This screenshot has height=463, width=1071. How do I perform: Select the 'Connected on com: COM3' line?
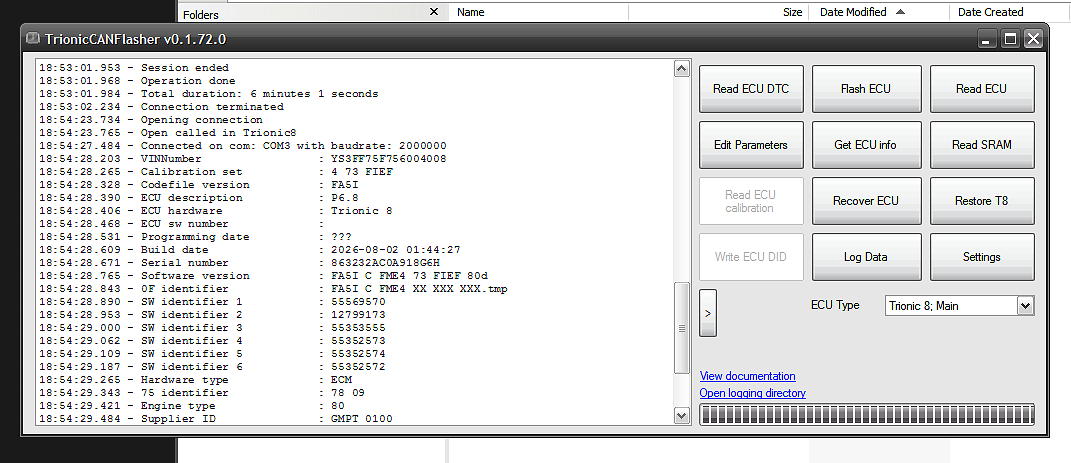click(x=242, y=146)
